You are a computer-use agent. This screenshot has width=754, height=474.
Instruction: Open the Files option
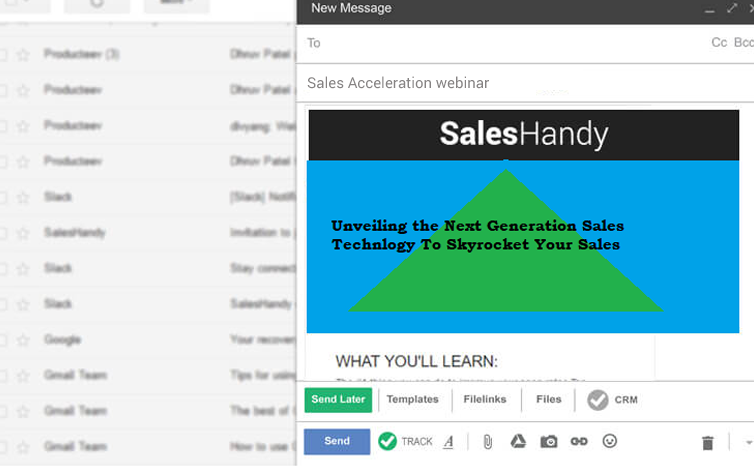tap(549, 399)
